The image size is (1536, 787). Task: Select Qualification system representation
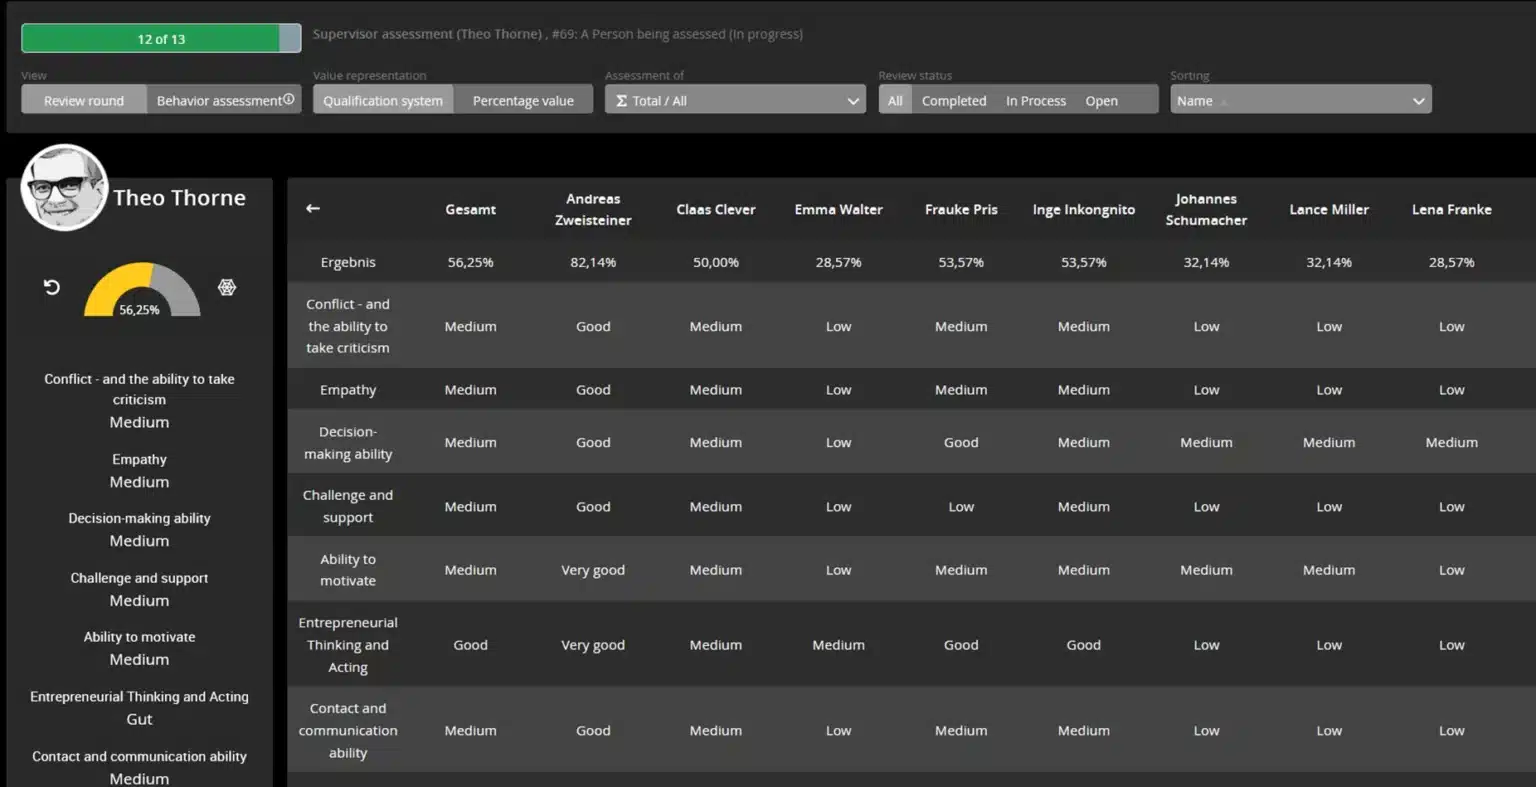pos(383,100)
